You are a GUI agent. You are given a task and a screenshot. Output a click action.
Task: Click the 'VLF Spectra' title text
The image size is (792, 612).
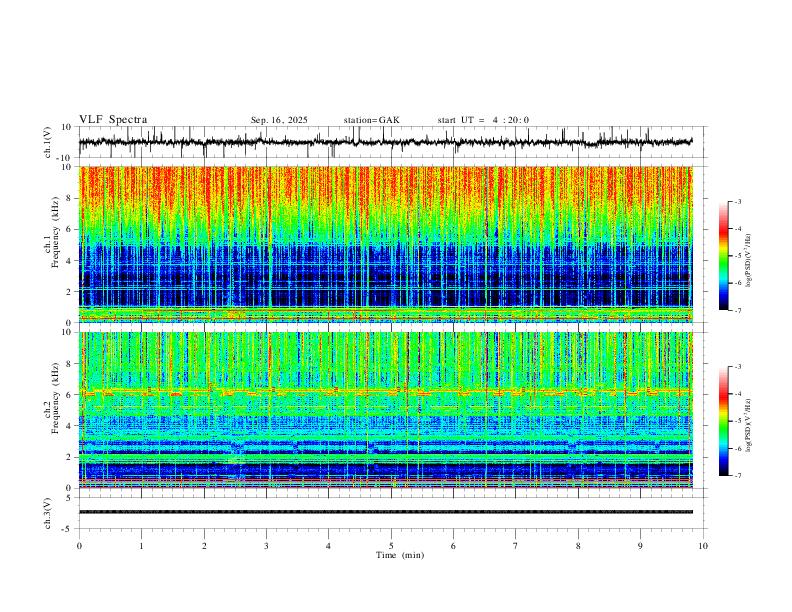(x=113, y=120)
